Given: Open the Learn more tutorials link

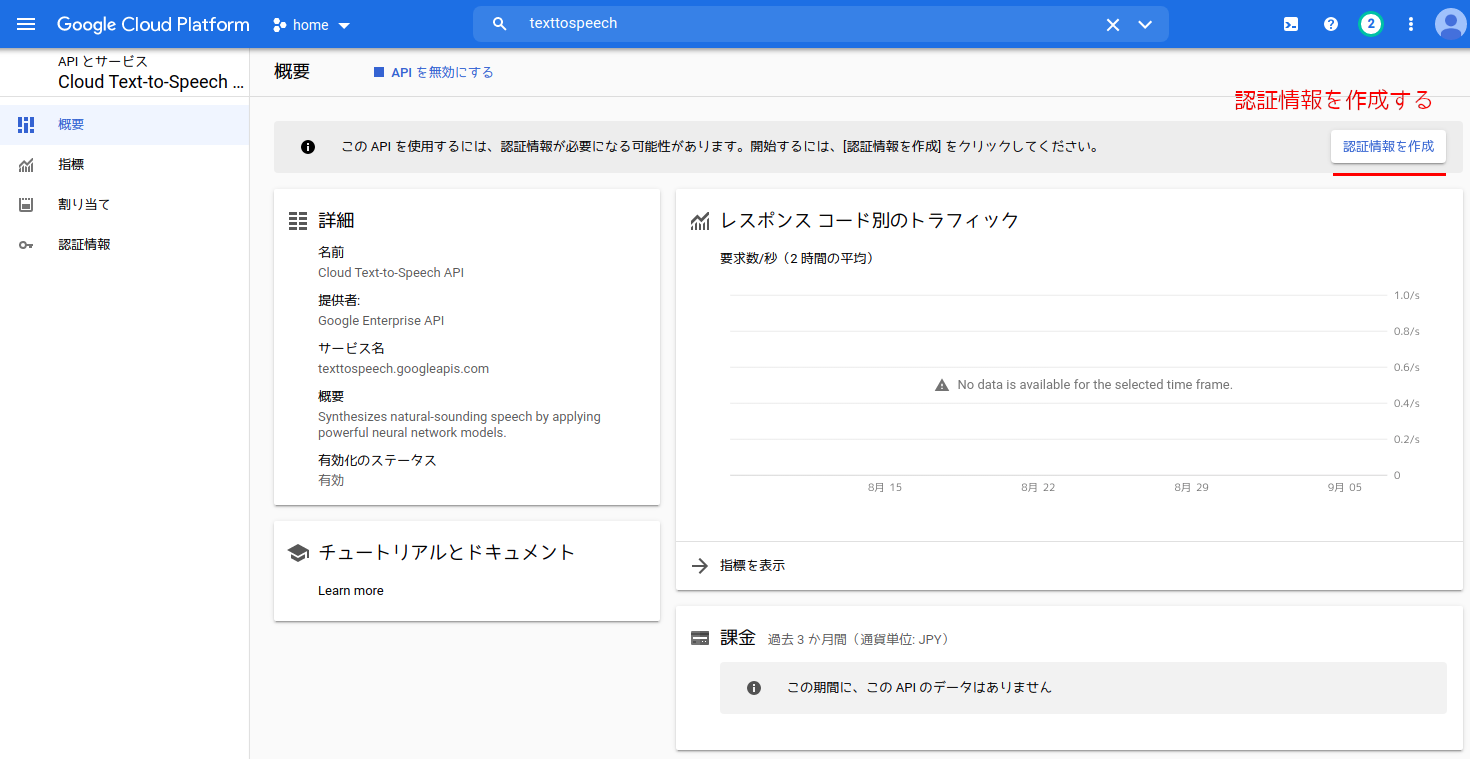Looking at the screenshot, I should (x=350, y=590).
